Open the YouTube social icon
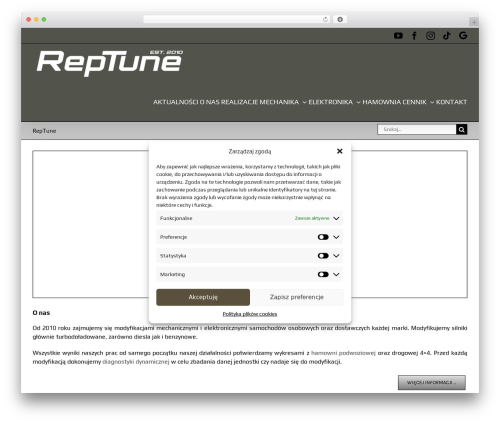 (x=398, y=36)
